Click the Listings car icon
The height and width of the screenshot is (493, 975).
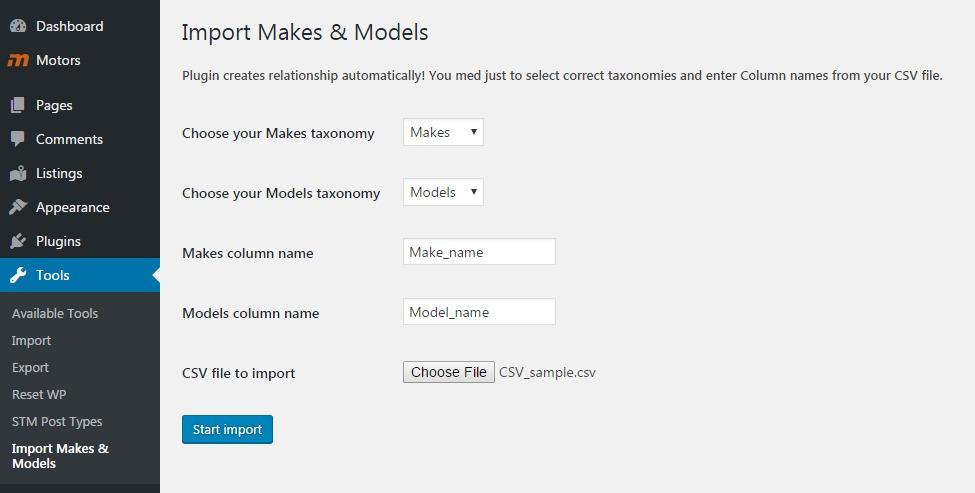[x=18, y=173]
